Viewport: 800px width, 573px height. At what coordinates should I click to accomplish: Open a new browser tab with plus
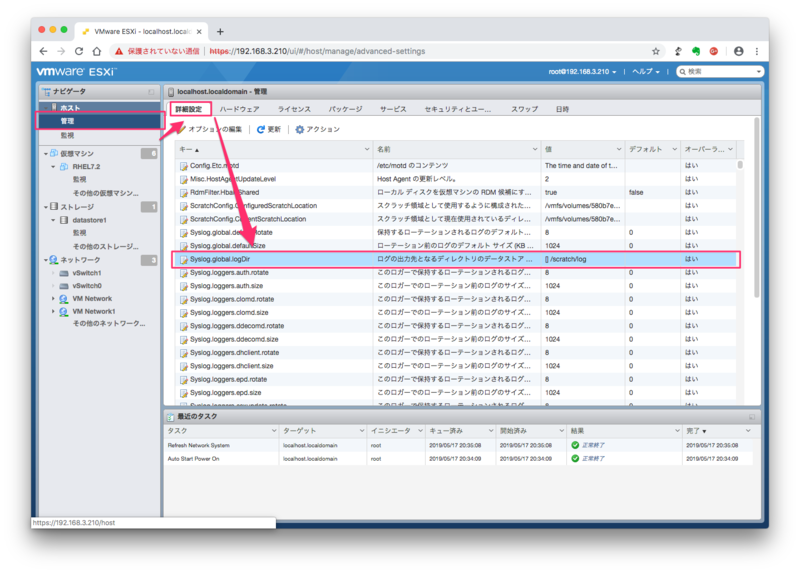[220, 32]
